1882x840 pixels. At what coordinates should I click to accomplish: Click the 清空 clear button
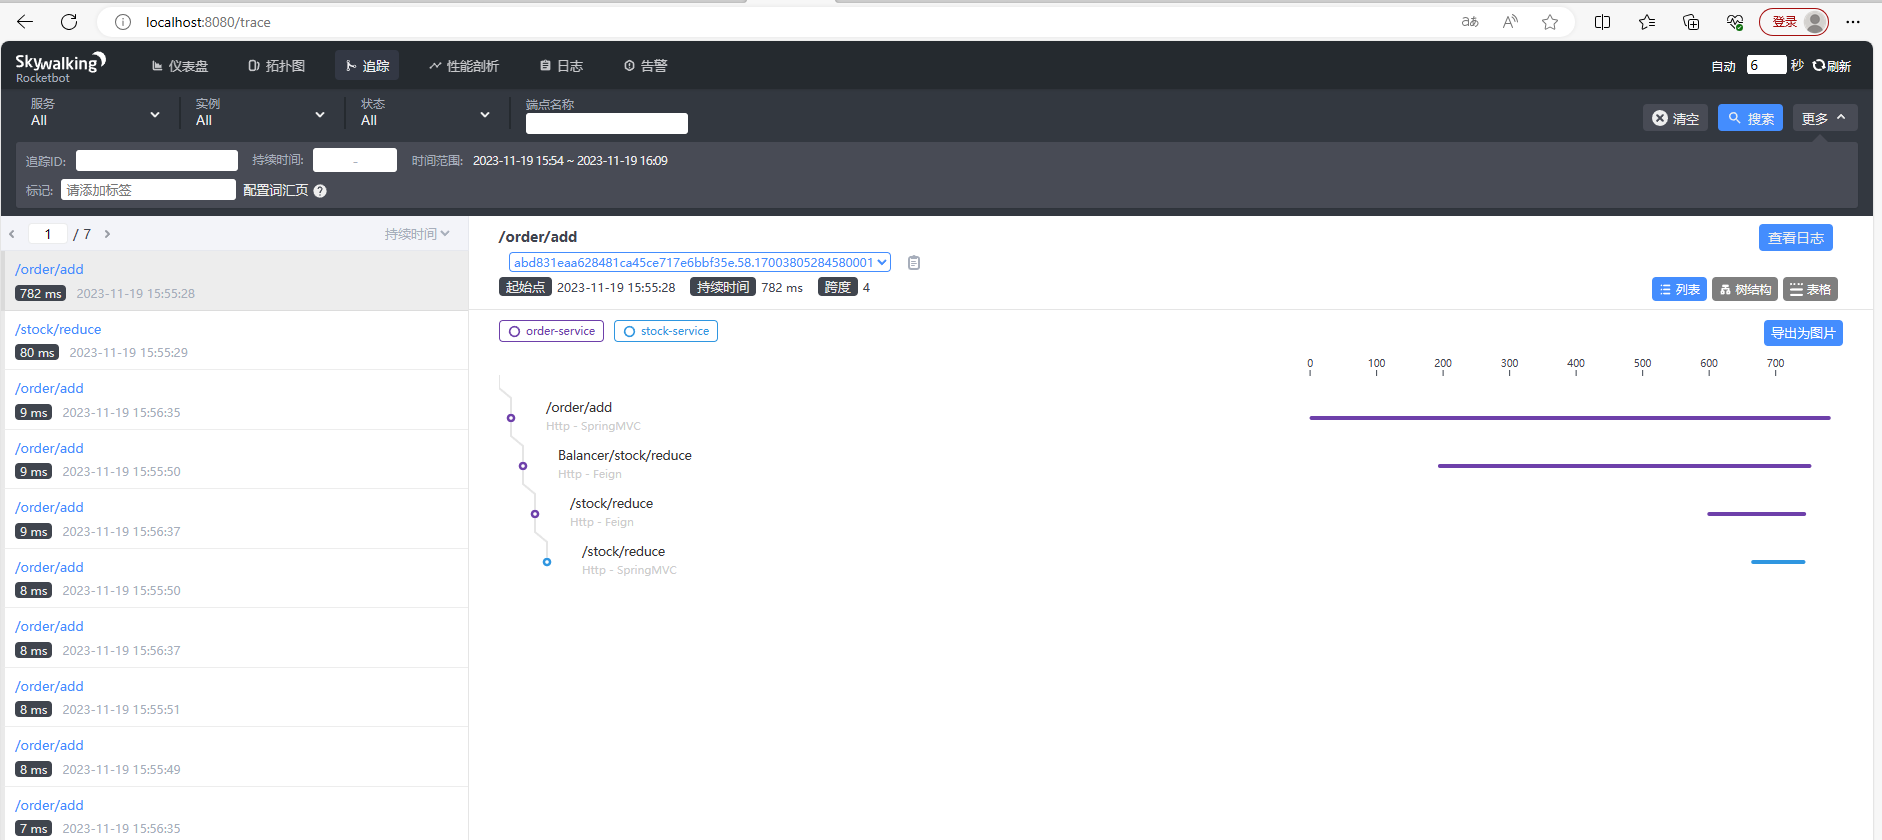(1675, 118)
